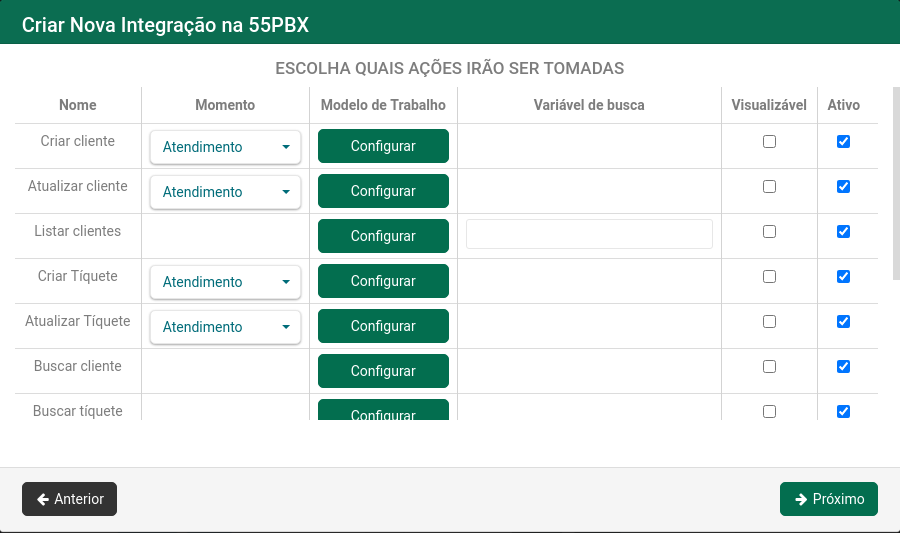
Task: Uncheck Ativo for Criar cliente
Action: pyautogui.click(x=843, y=141)
